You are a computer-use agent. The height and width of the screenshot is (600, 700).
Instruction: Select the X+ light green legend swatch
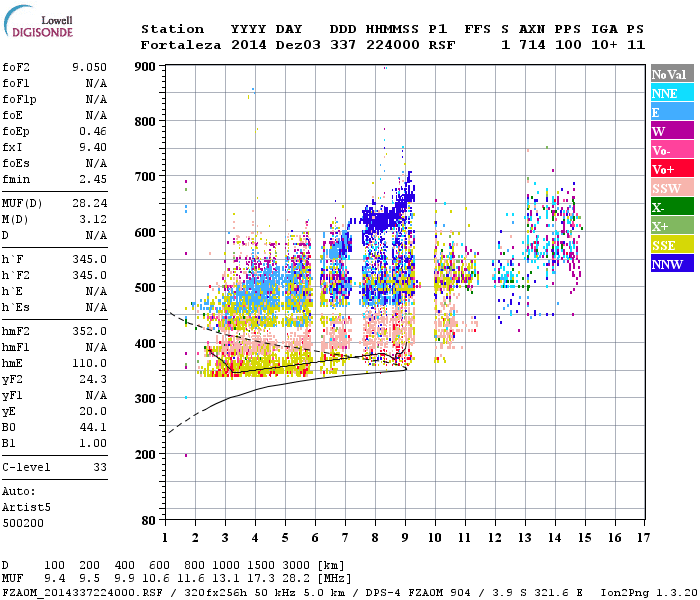pyautogui.click(x=672, y=226)
